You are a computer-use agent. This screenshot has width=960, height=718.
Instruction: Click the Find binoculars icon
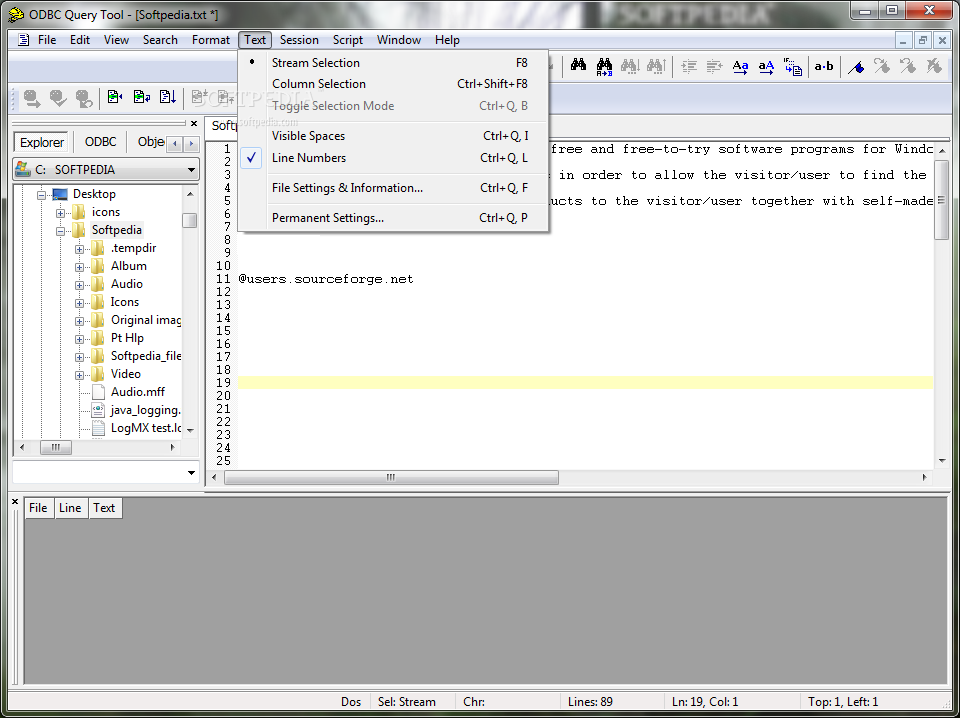[578, 65]
